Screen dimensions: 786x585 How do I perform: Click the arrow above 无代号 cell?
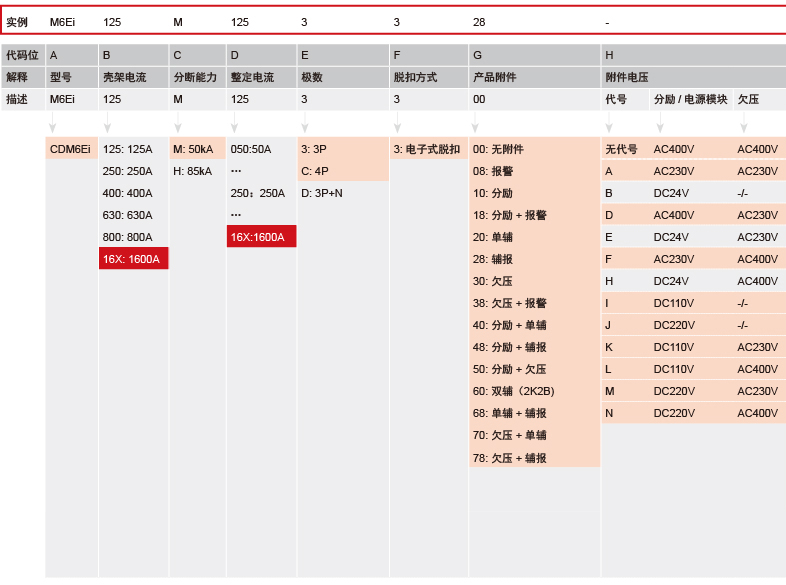pyautogui.click(x=608, y=124)
